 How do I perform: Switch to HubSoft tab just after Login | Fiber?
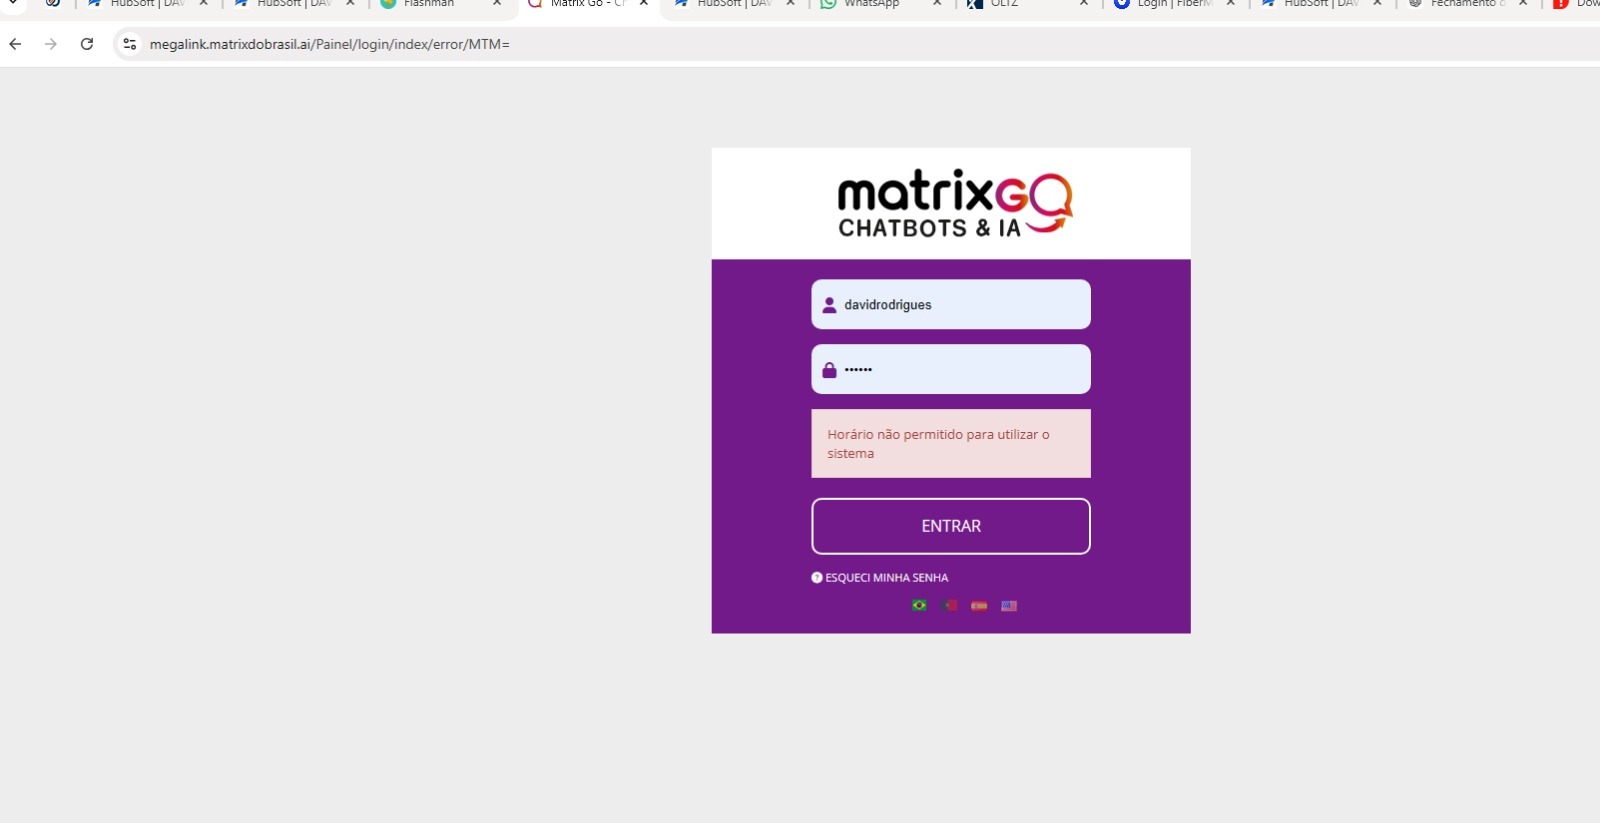tap(1322, 4)
